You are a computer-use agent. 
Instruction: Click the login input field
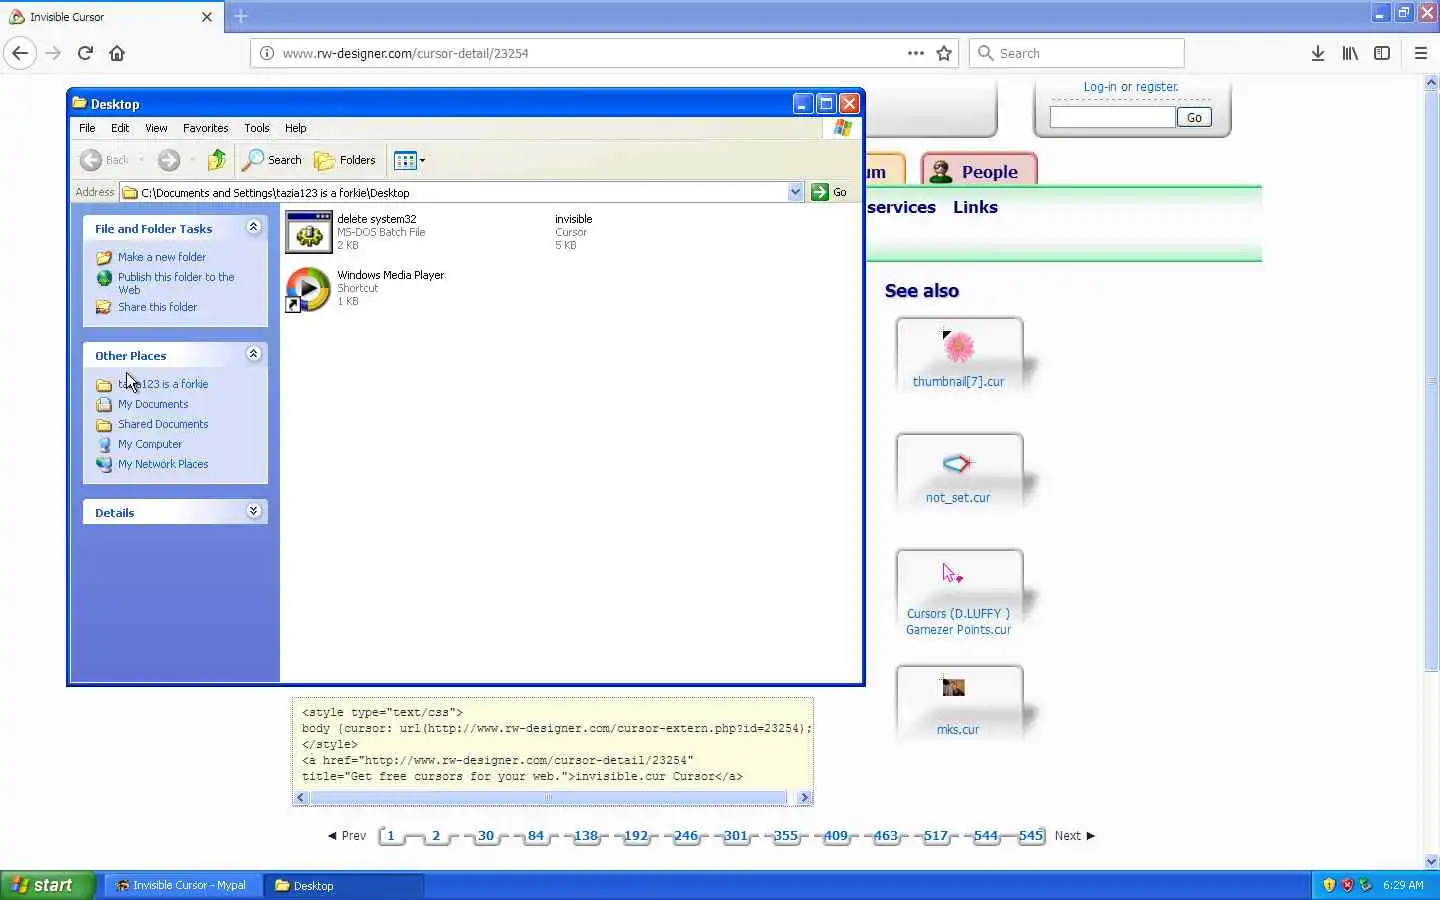(x=1112, y=117)
